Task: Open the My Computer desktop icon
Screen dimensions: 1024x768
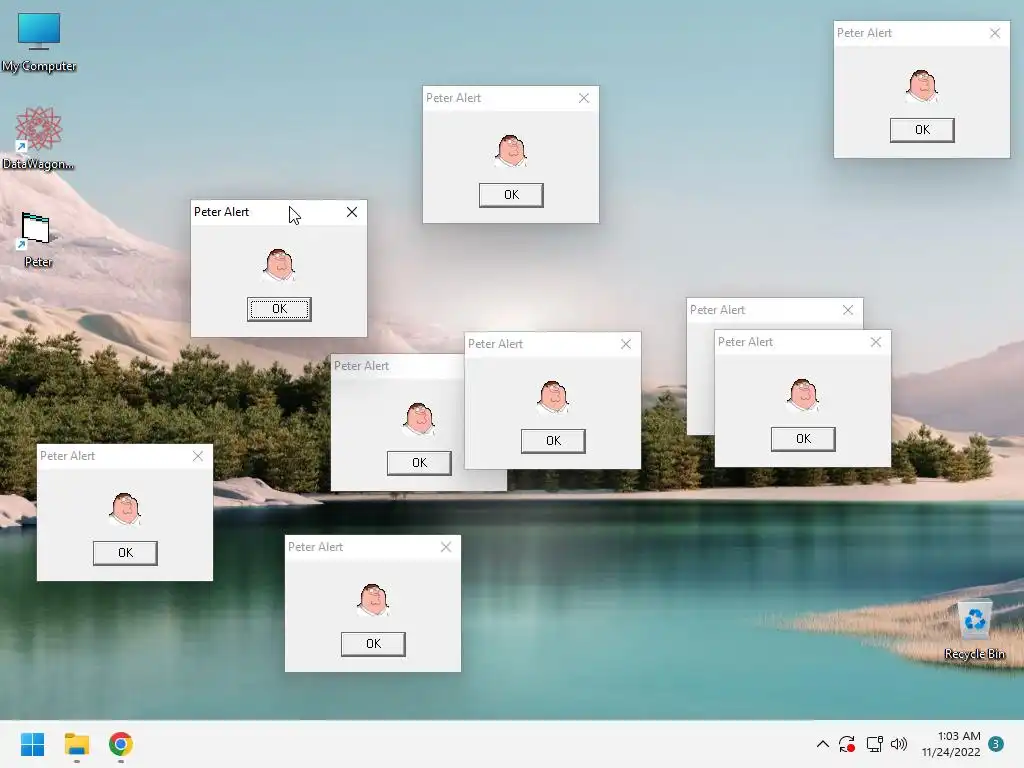Action: (x=39, y=42)
